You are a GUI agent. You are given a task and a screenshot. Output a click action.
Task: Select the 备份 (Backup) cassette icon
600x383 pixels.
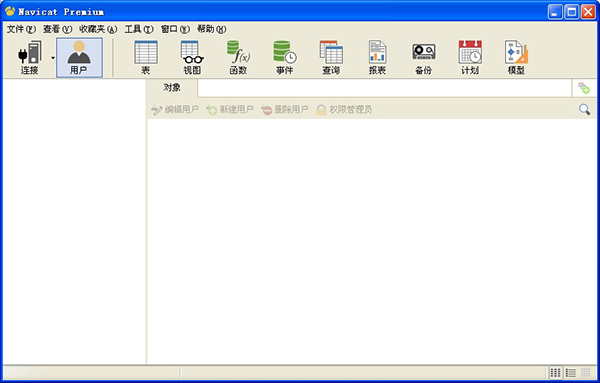424,57
